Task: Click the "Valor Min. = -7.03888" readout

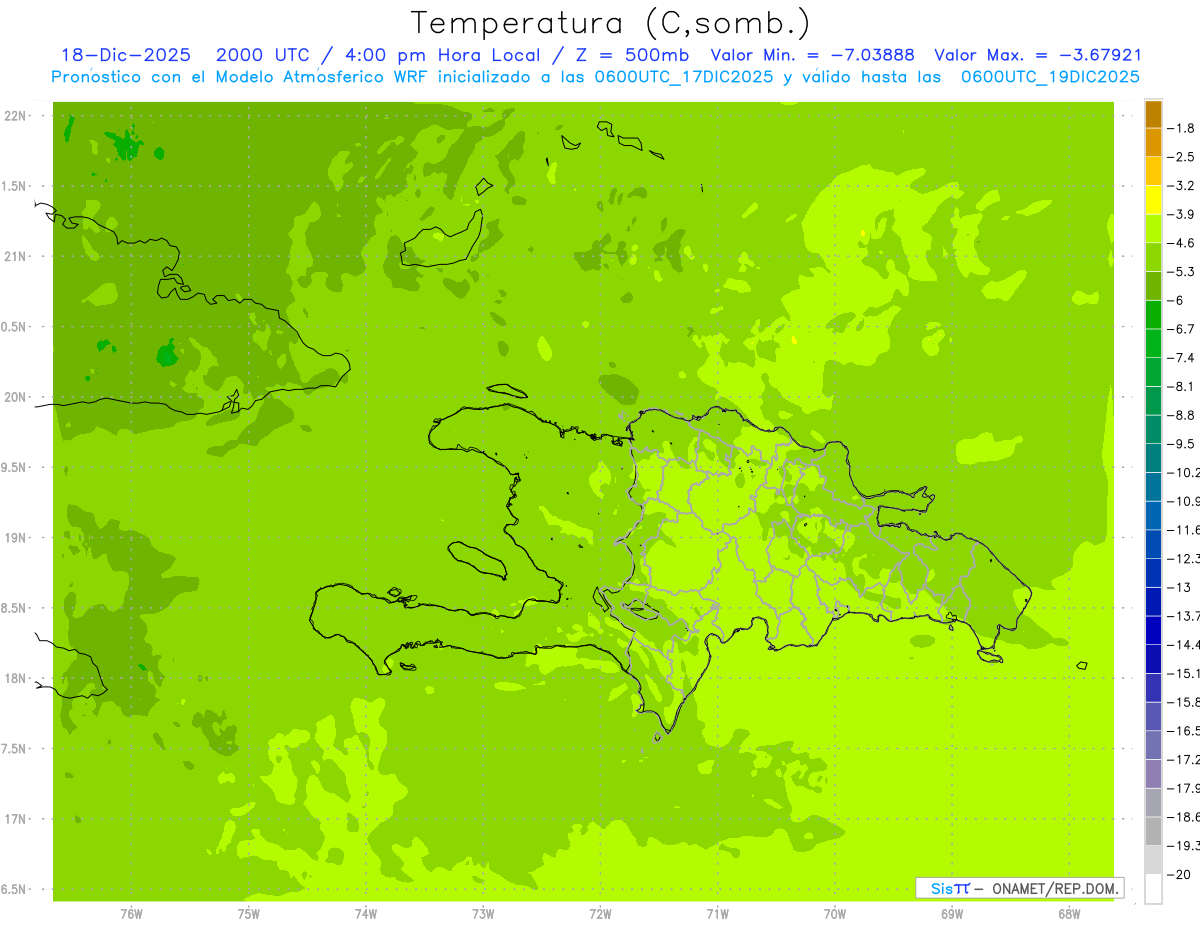Action: (x=813, y=55)
